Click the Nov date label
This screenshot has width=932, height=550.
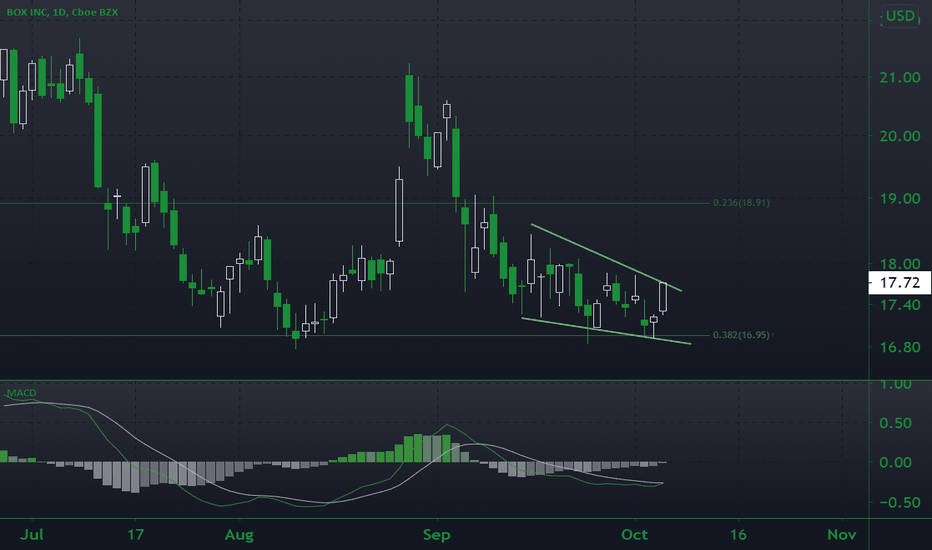point(842,535)
